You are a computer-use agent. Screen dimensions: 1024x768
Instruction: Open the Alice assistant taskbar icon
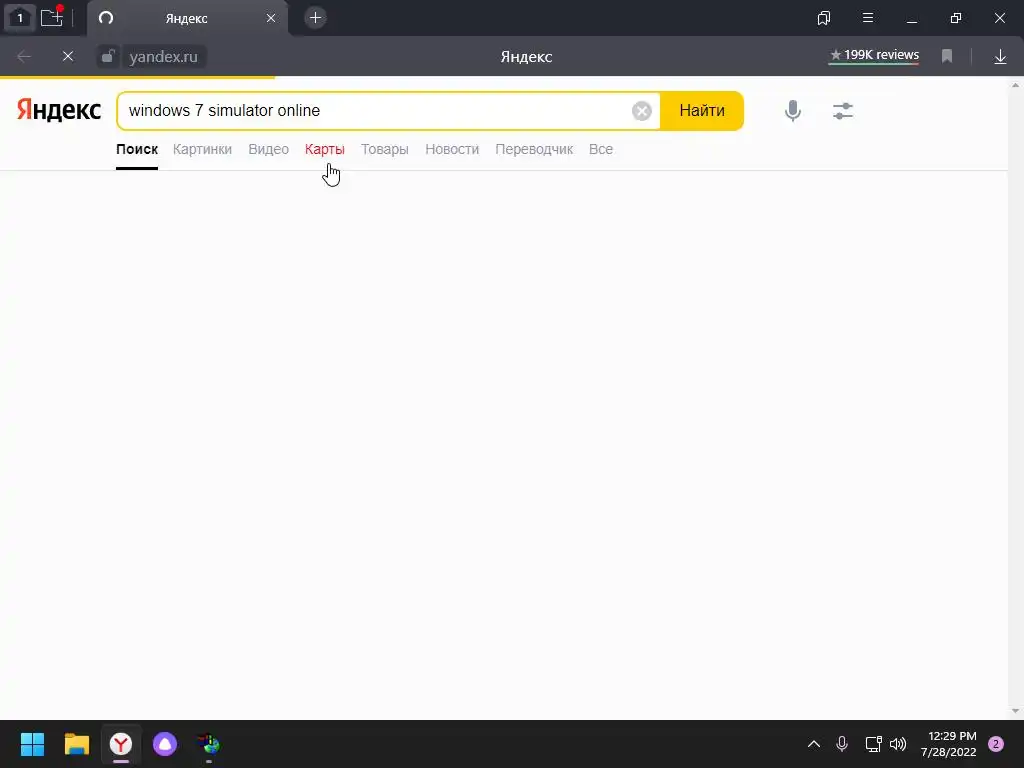coord(165,744)
